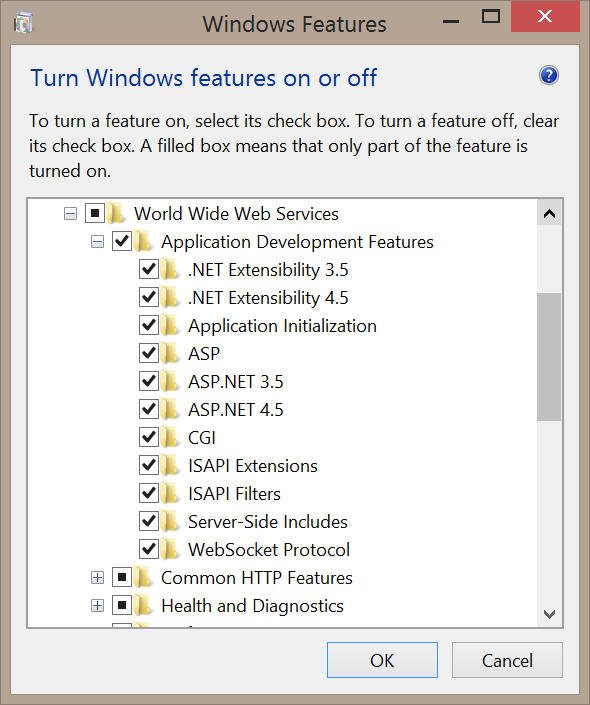590x705 pixels.
Task: Click the Windows Features title bar icon
Action: click(23, 22)
